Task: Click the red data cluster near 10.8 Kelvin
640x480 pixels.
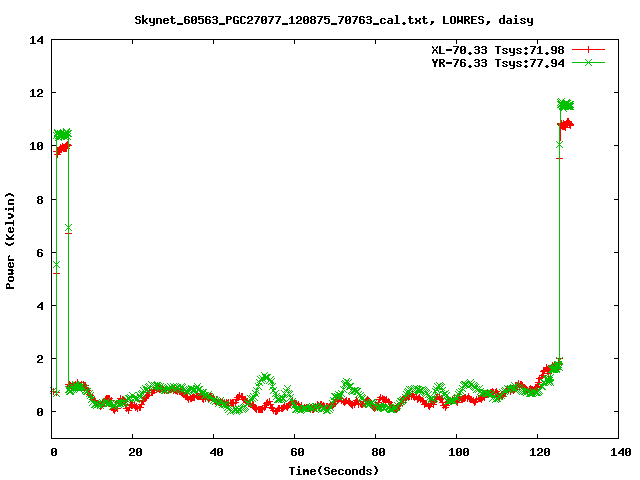Action: tap(567, 124)
